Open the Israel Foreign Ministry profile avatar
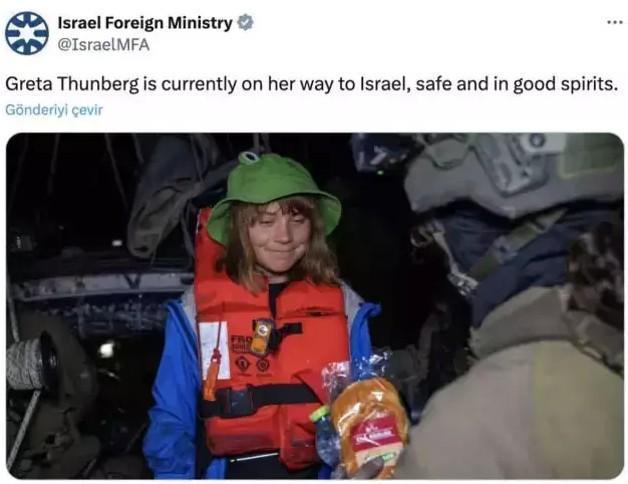The height and width of the screenshot is (484, 628). point(27,33)
